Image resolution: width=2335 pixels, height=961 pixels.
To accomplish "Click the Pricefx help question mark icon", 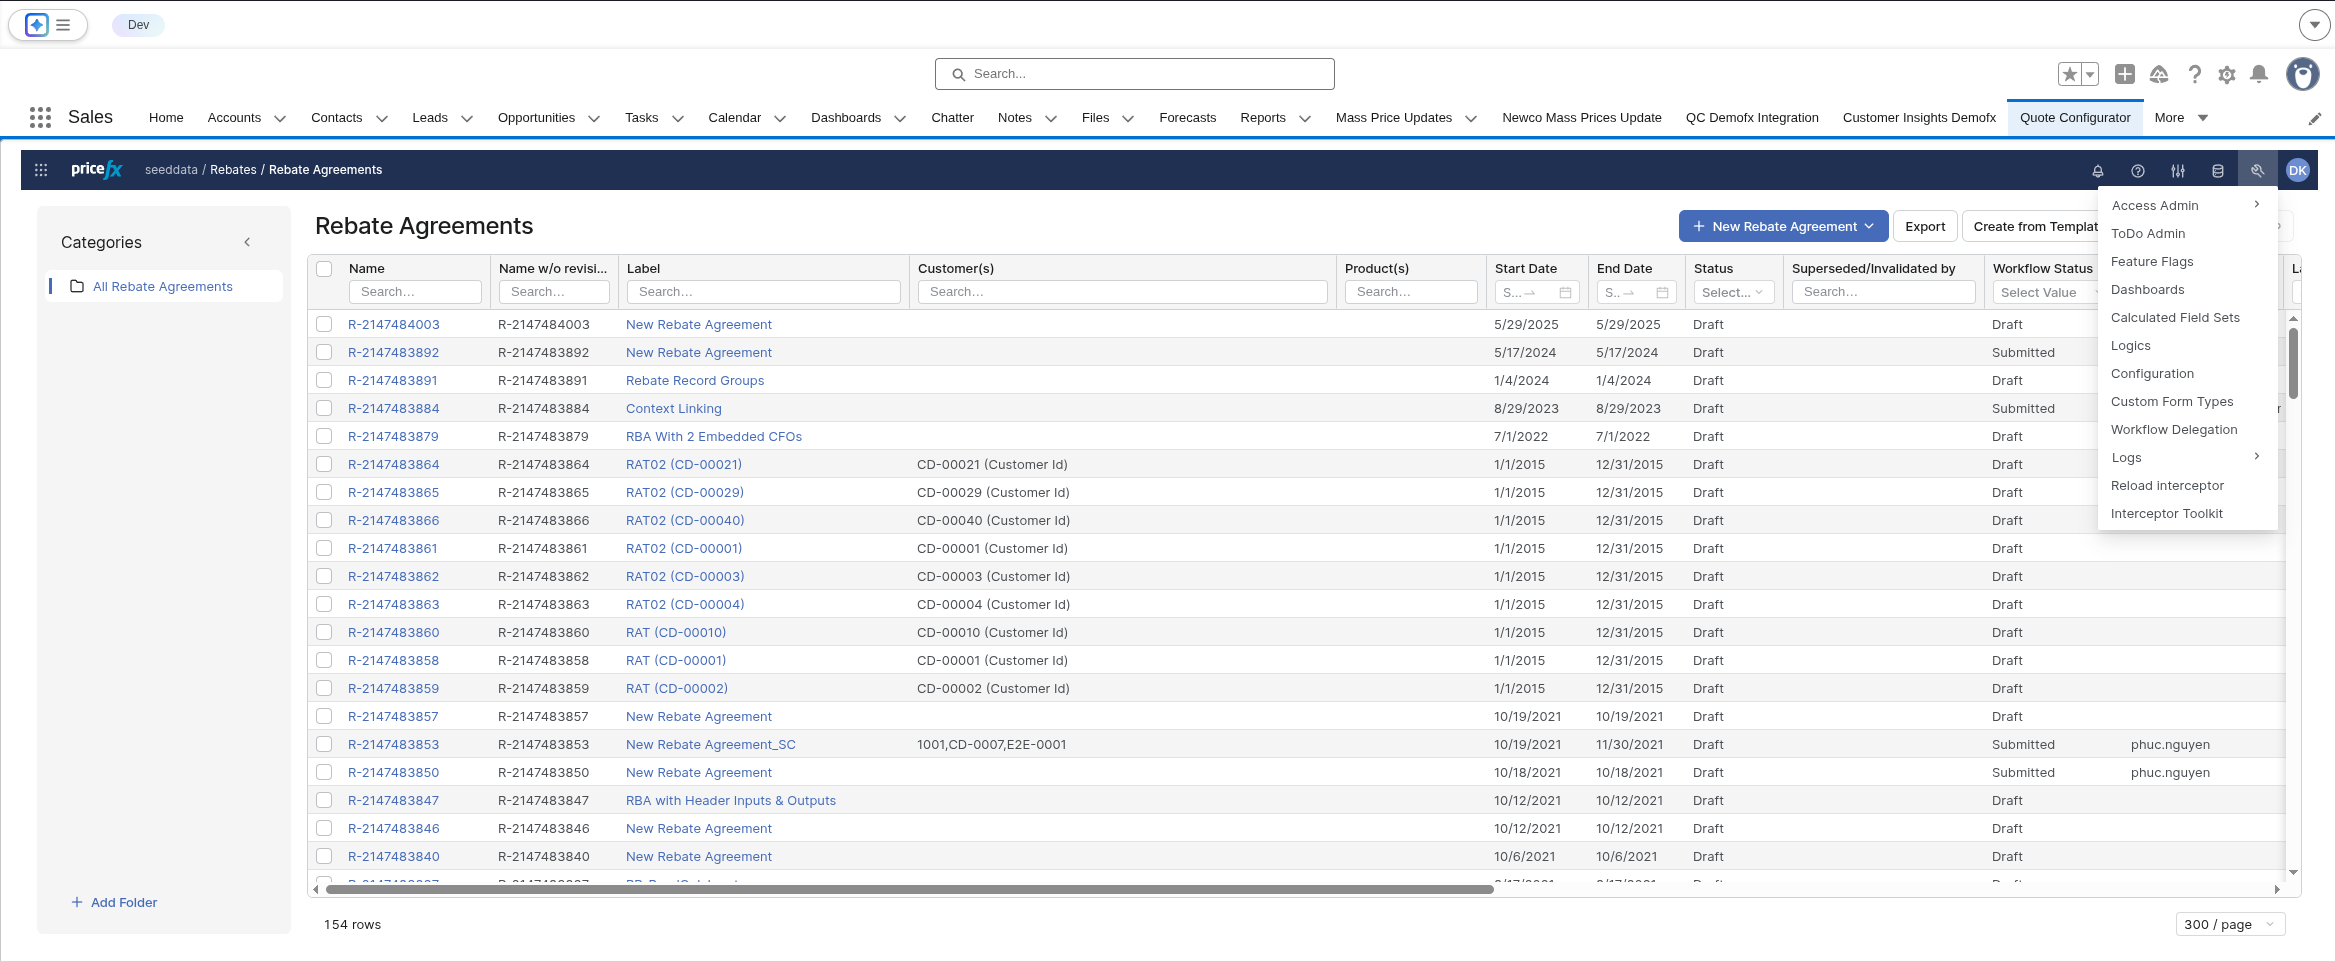I will [x=2138, y=171].
